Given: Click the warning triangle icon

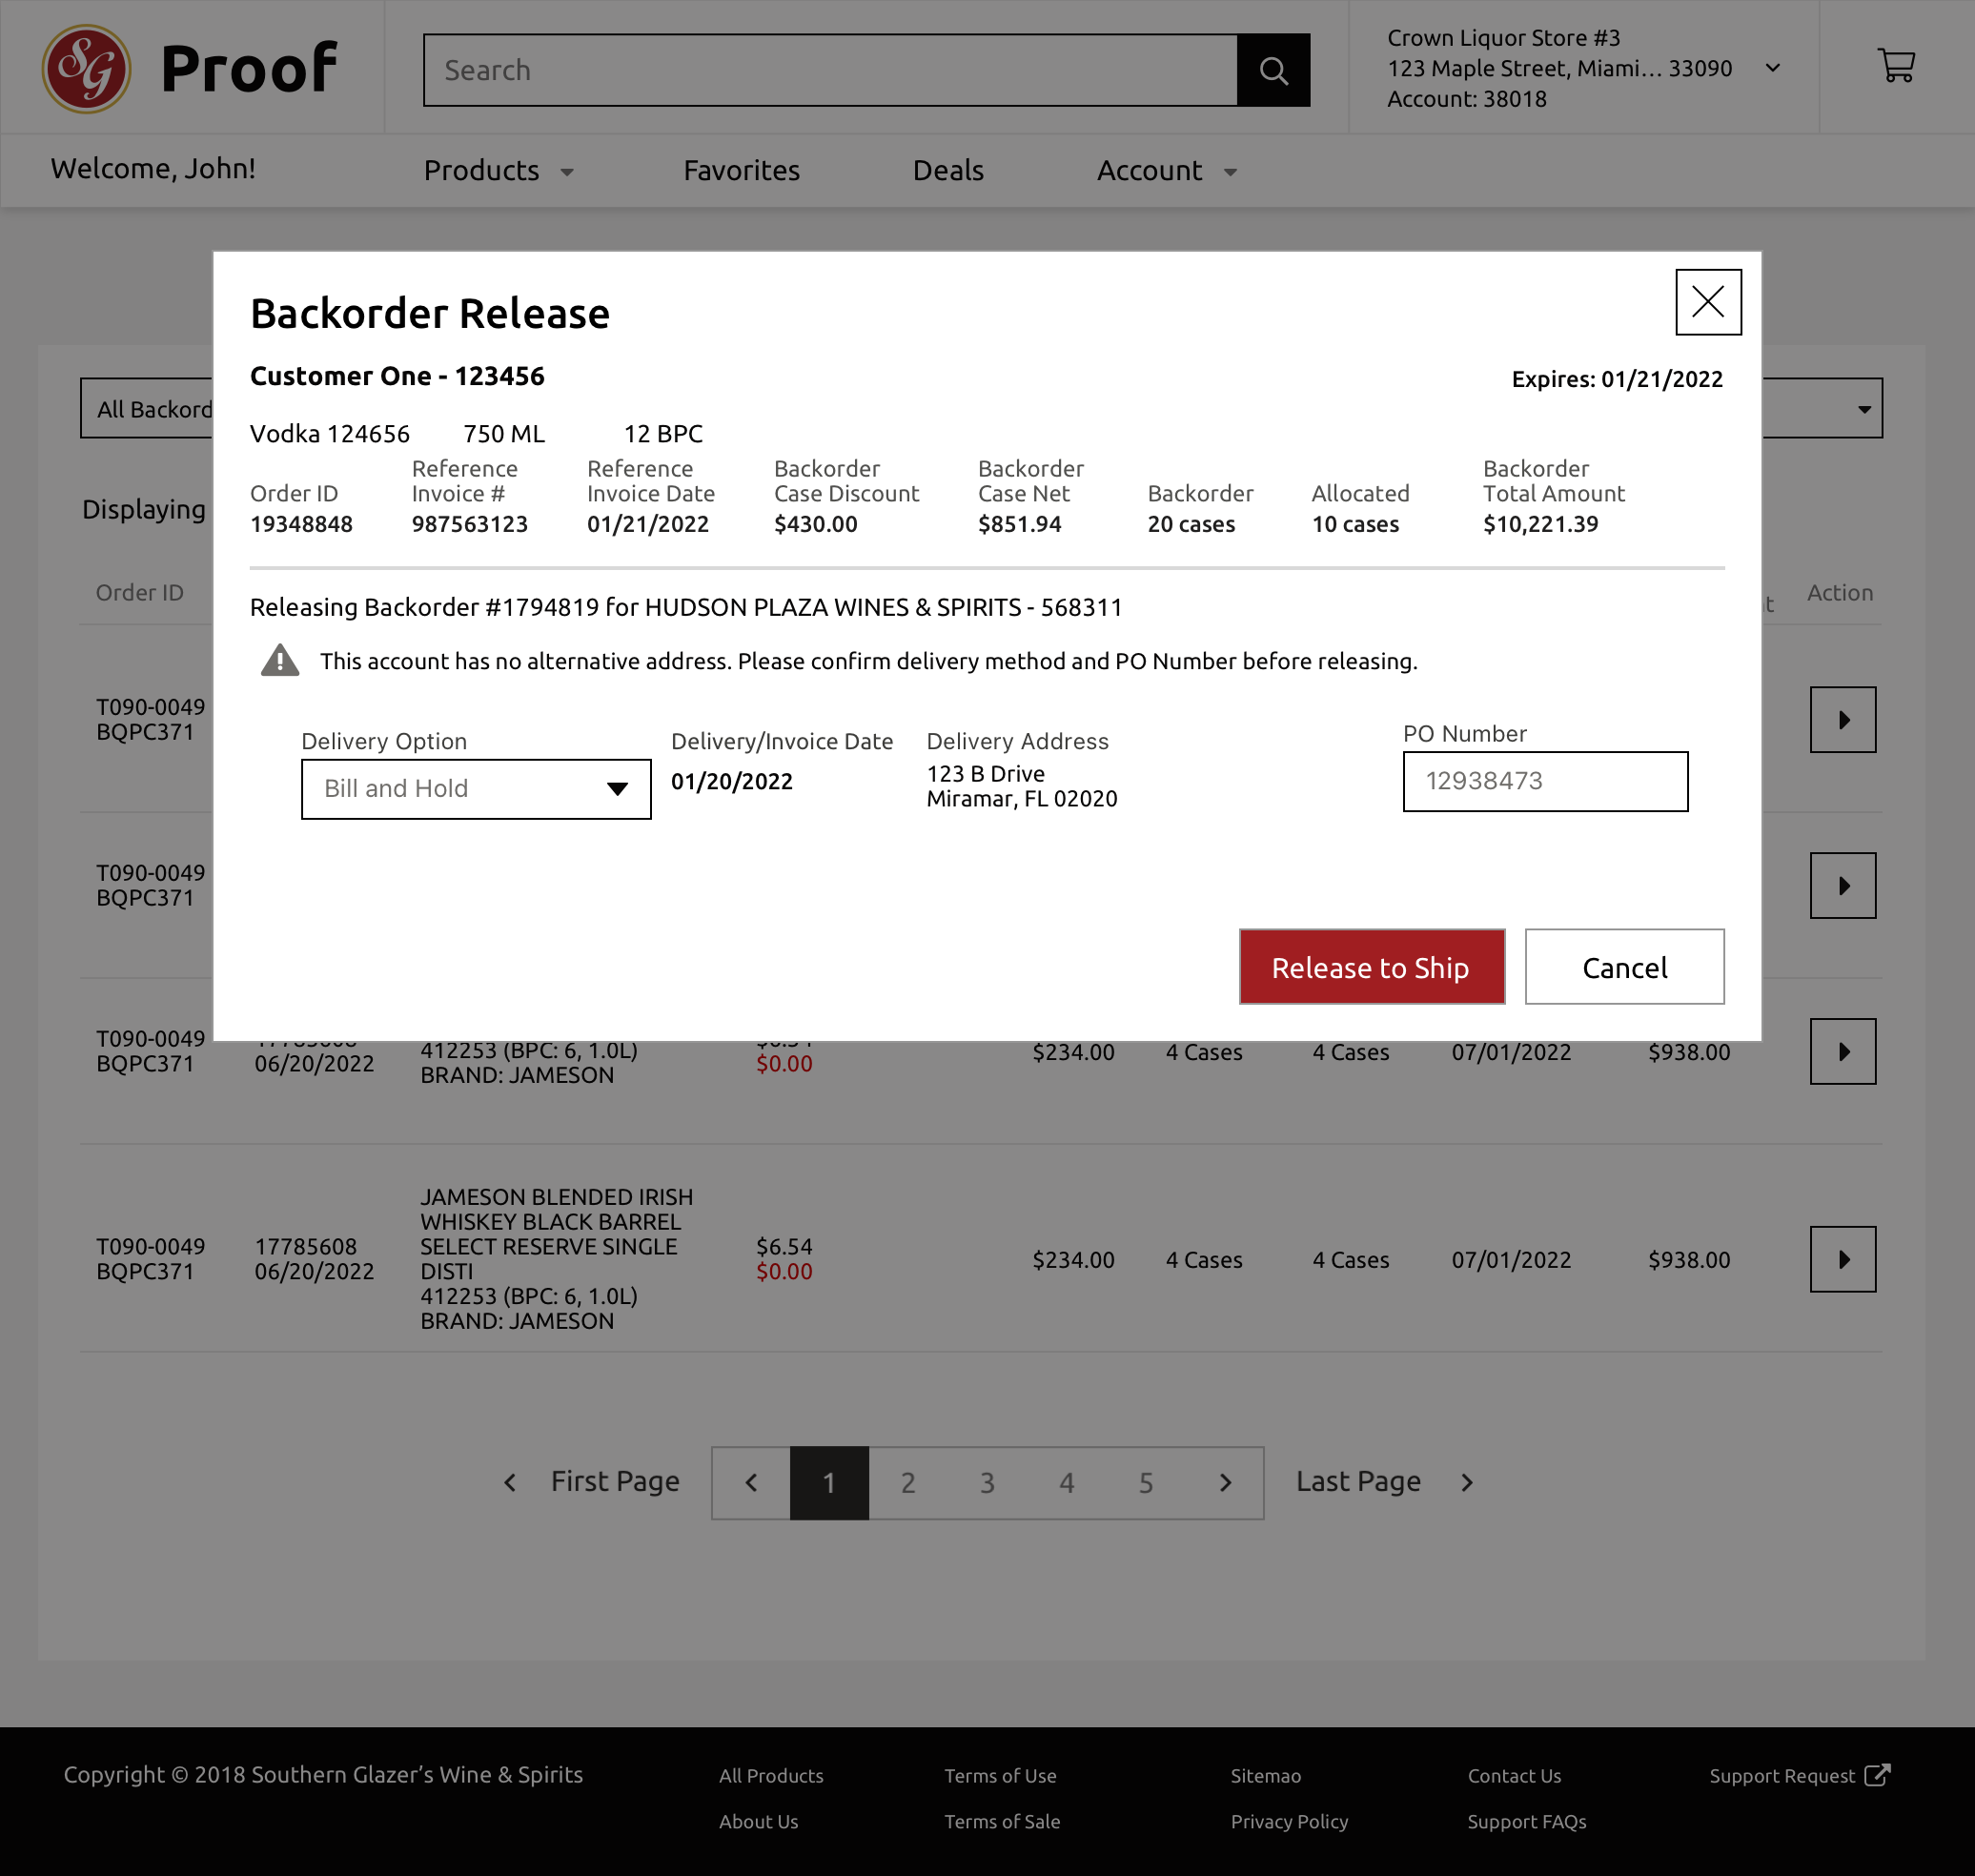Looking at the screenshot, I should [x=280, y=661].
